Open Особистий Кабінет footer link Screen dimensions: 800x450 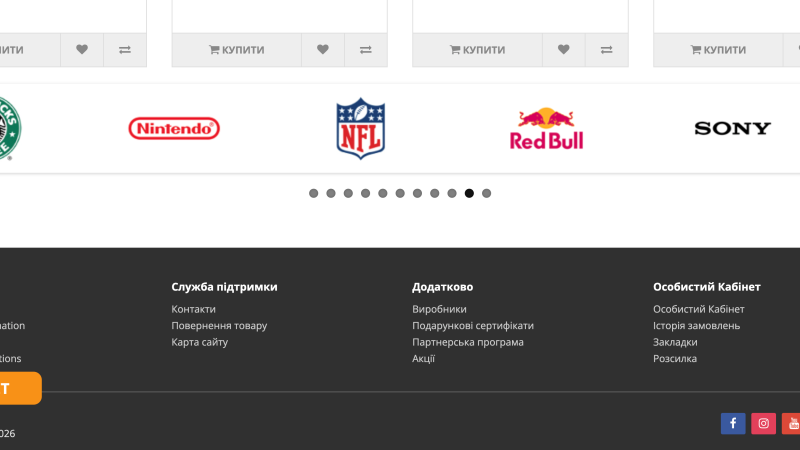click(x=698, y=309)
